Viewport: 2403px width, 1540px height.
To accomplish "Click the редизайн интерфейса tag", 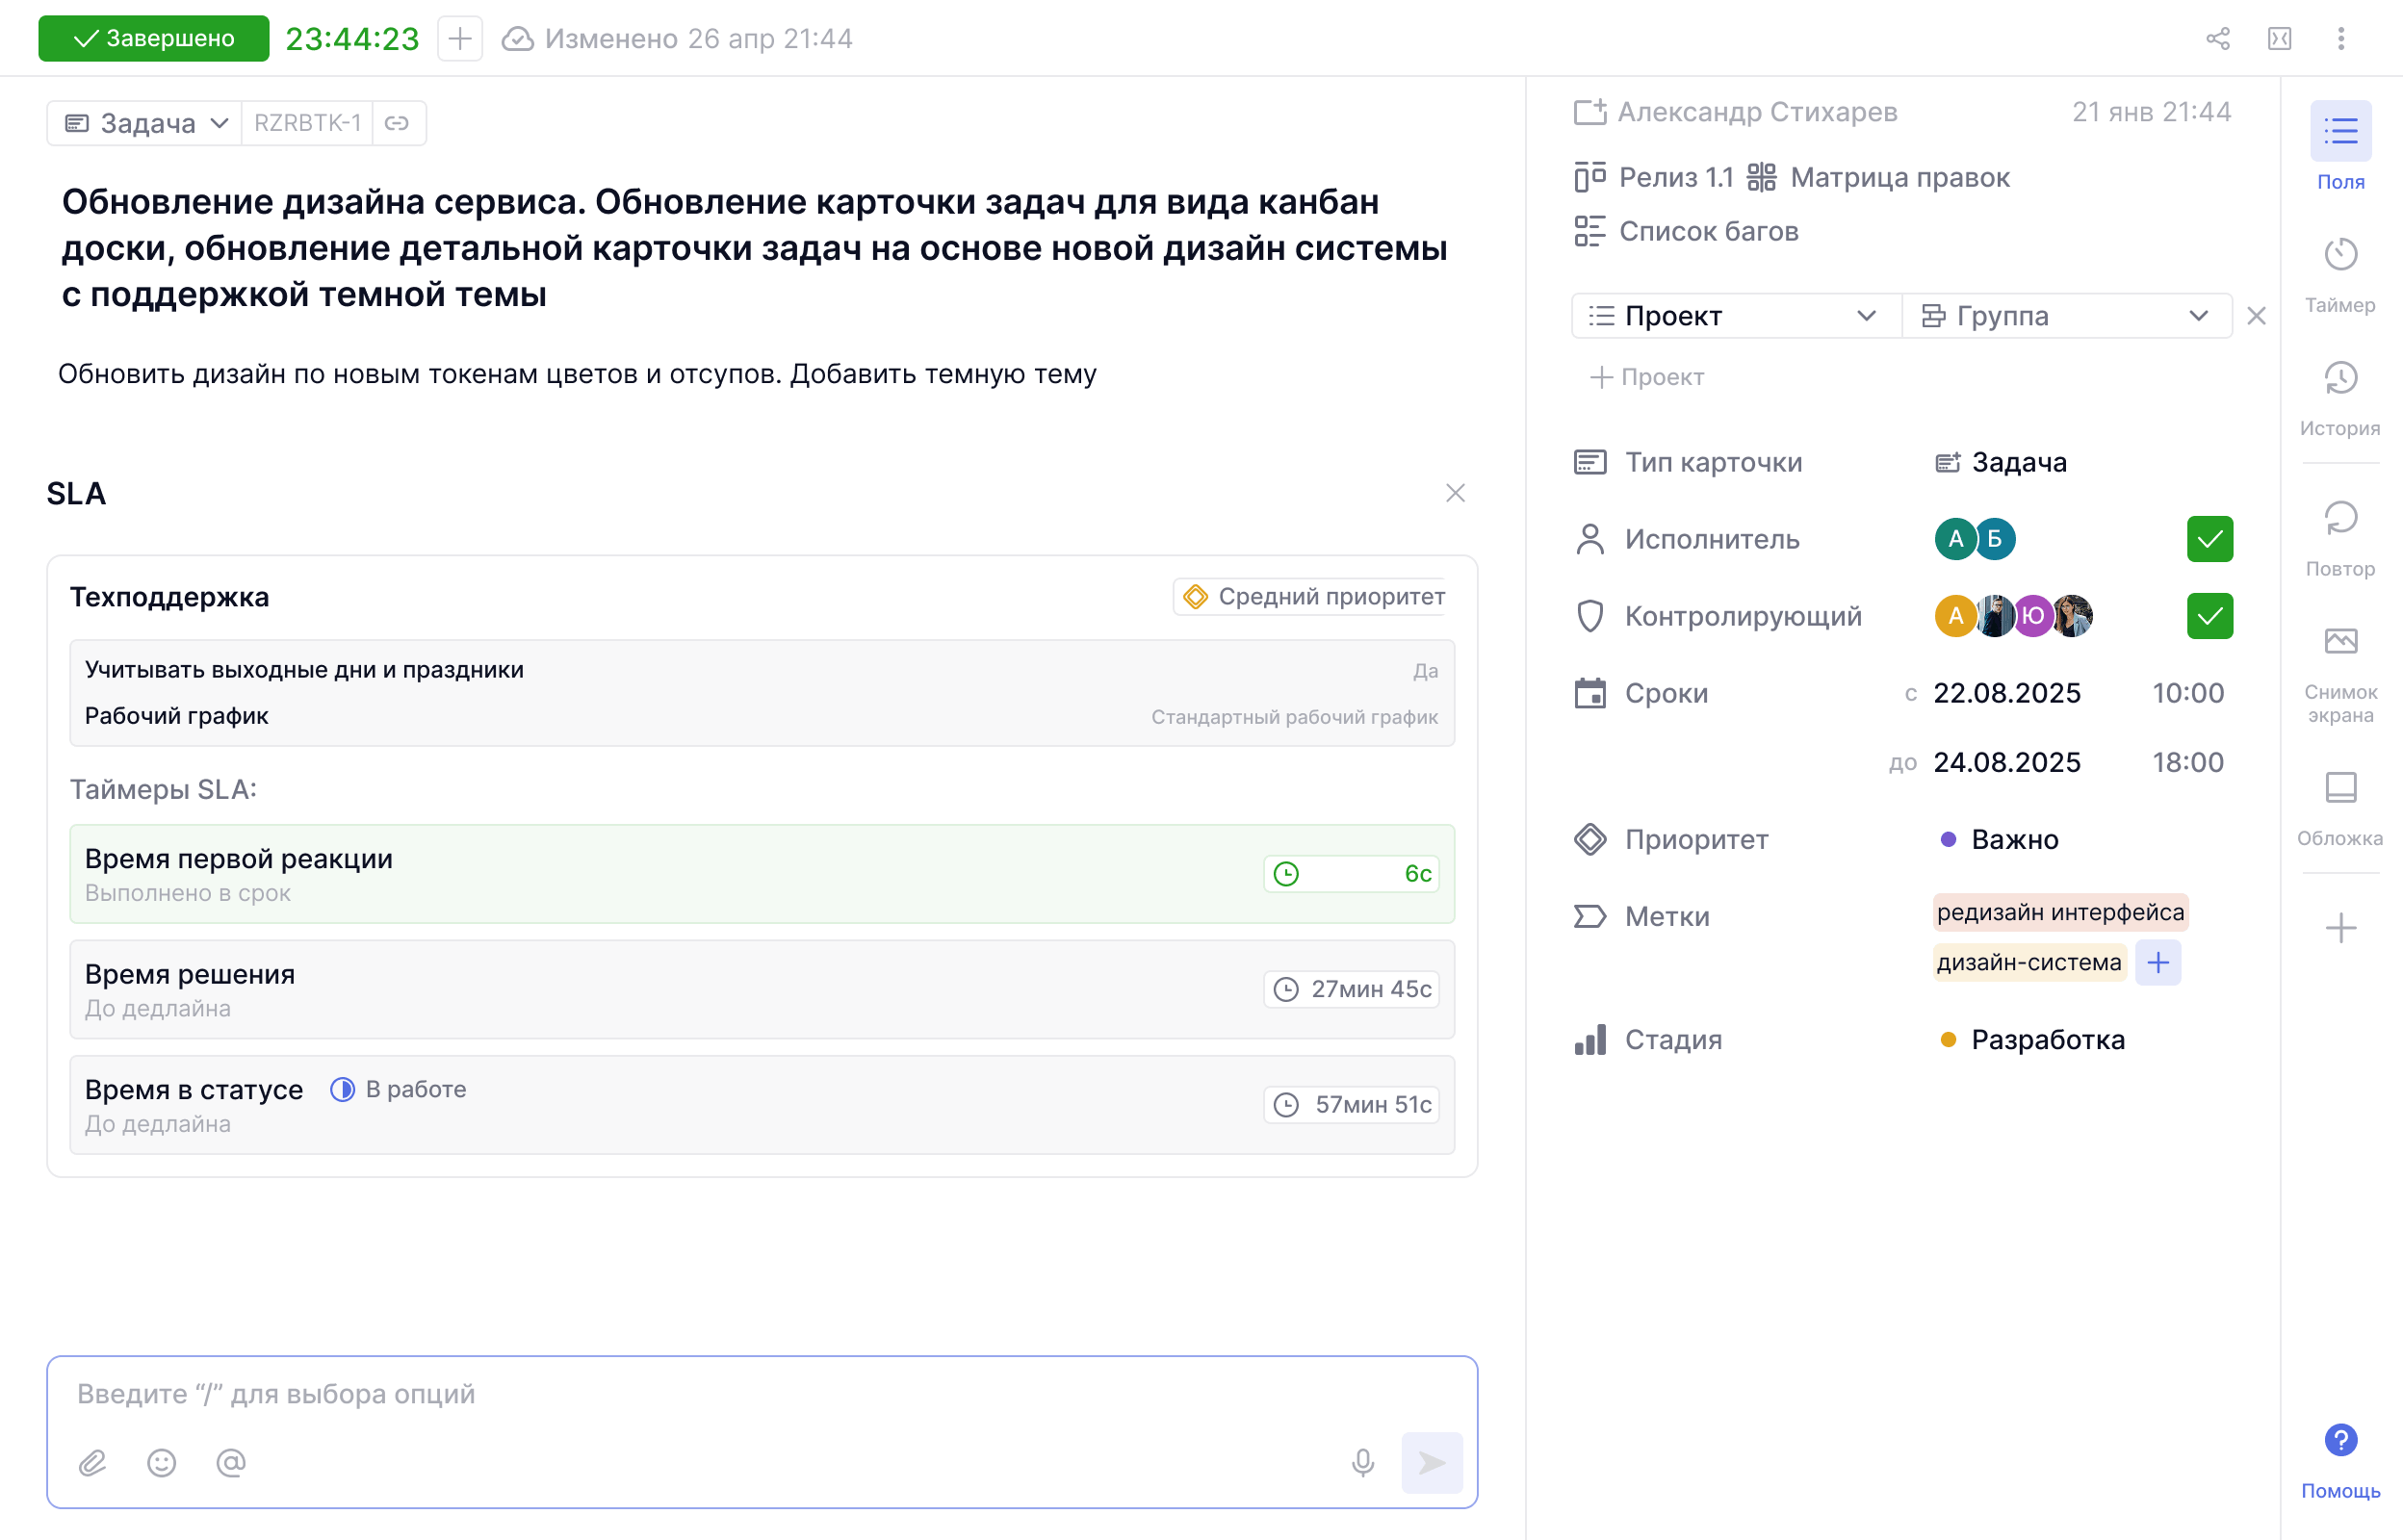I will (2060, 912).
